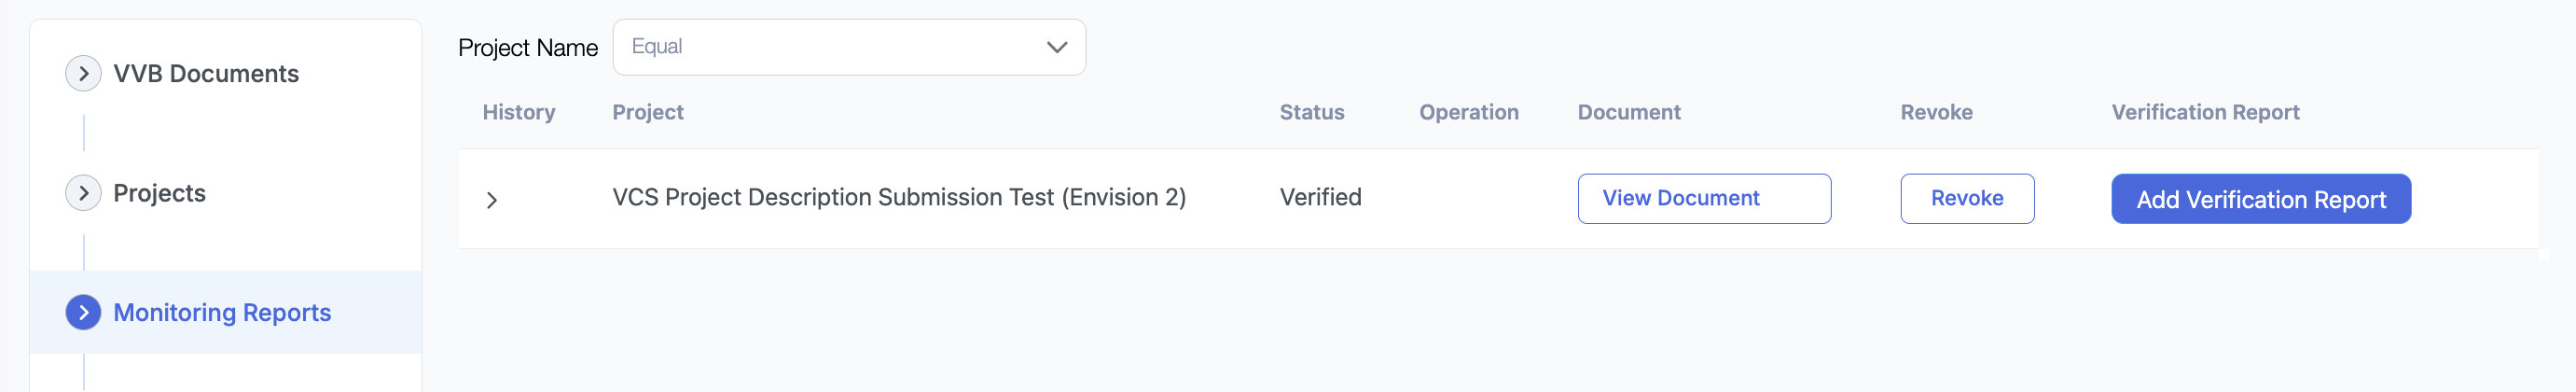Click the Verification Report column header
This screenshot has height=392, width=2576.
[2204, 112]
